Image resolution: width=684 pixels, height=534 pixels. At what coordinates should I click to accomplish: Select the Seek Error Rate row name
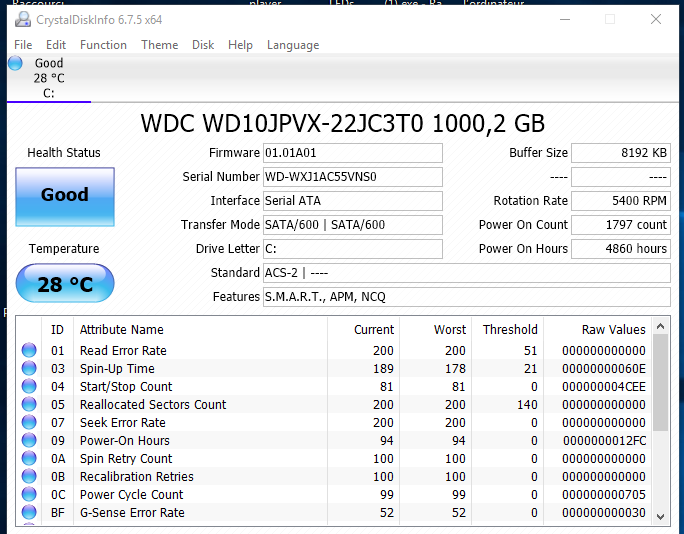123,422
